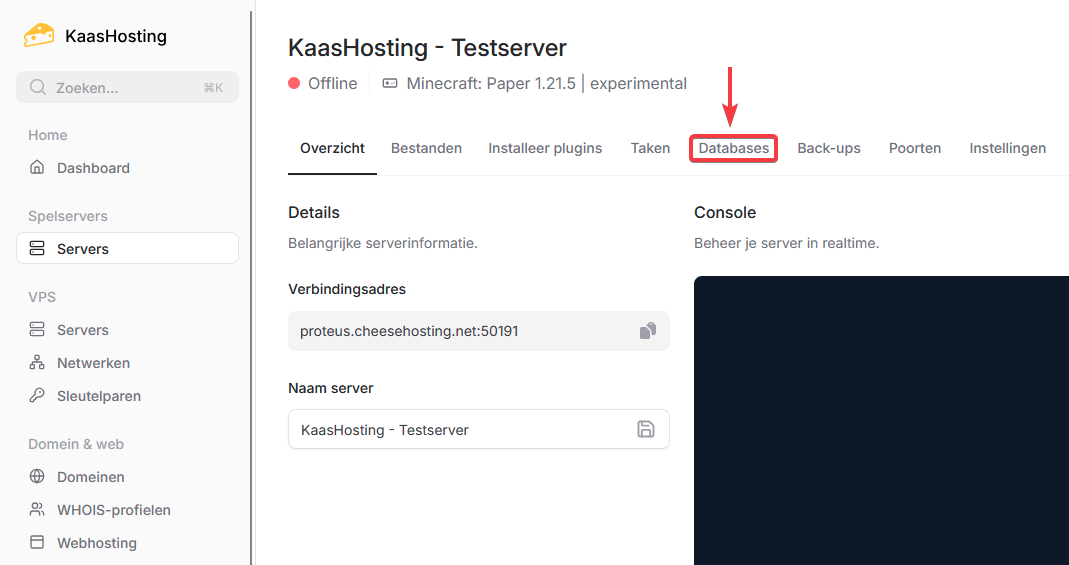This screenshot has width=1069, height=565.
Task: Click inside the dark Console area
Action: (x=881, y=420)
